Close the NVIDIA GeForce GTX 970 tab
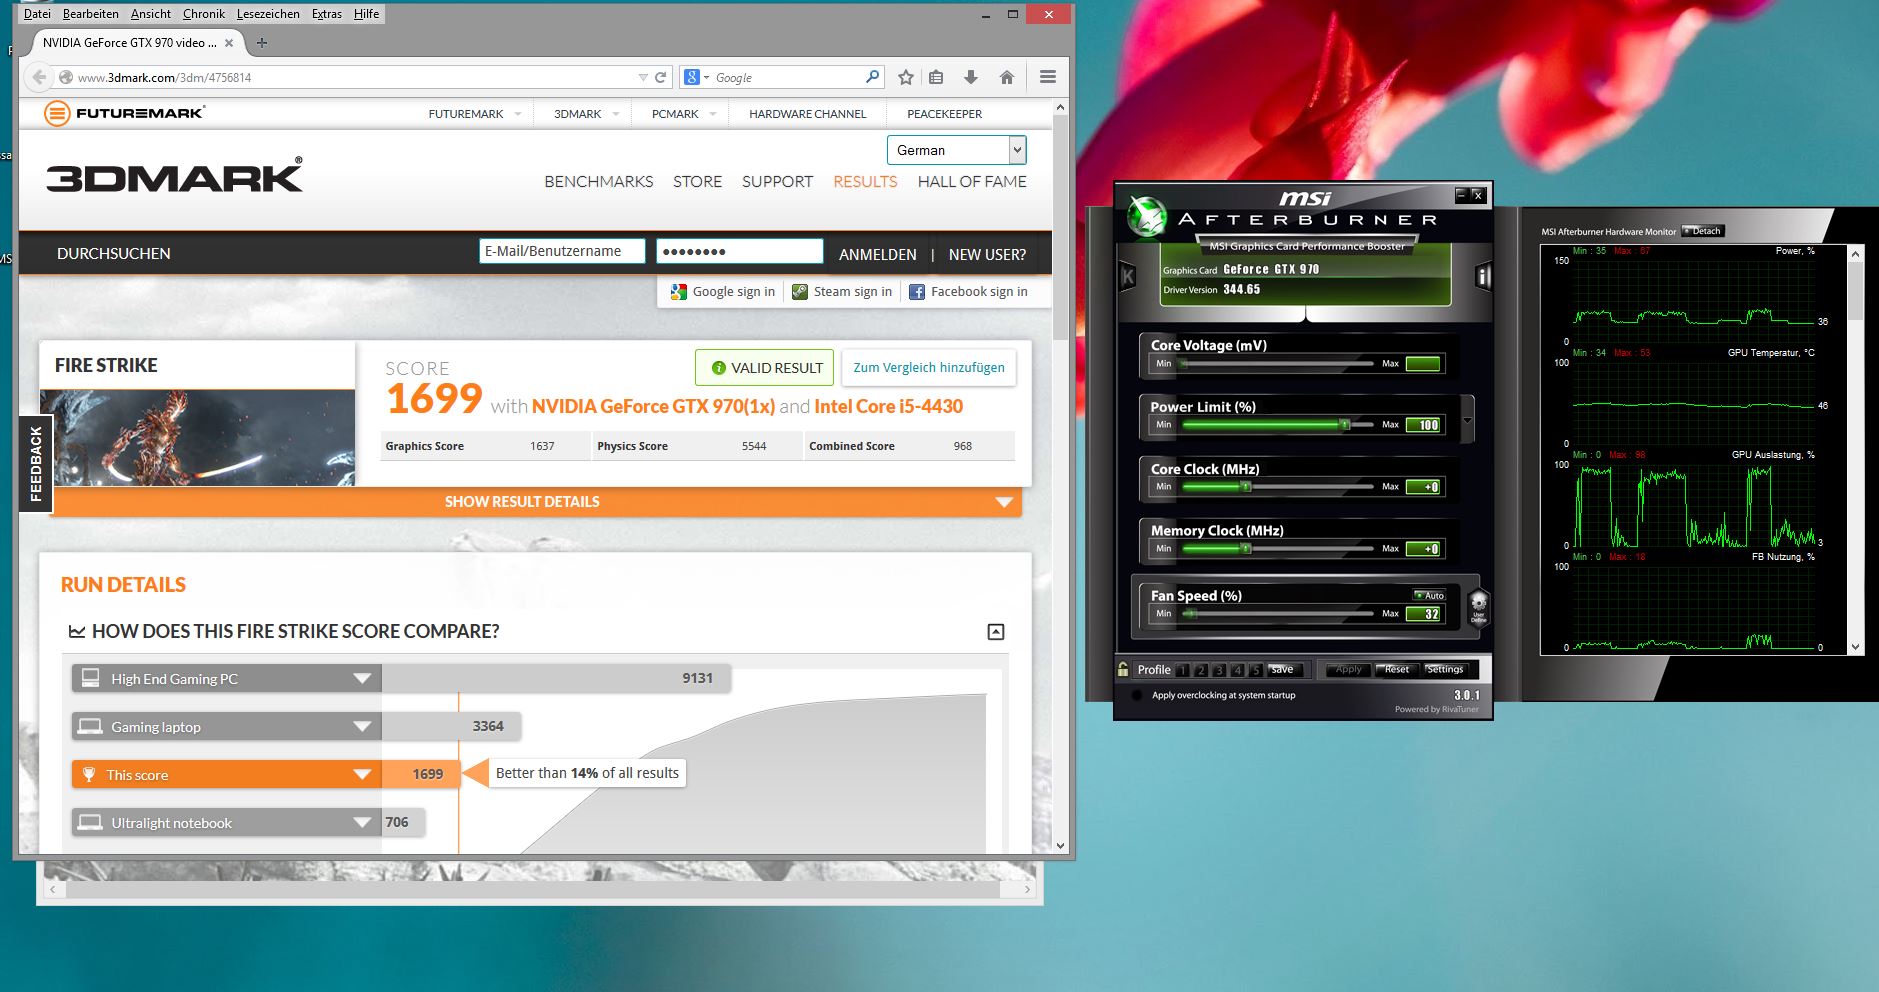 tap(229, 43)
